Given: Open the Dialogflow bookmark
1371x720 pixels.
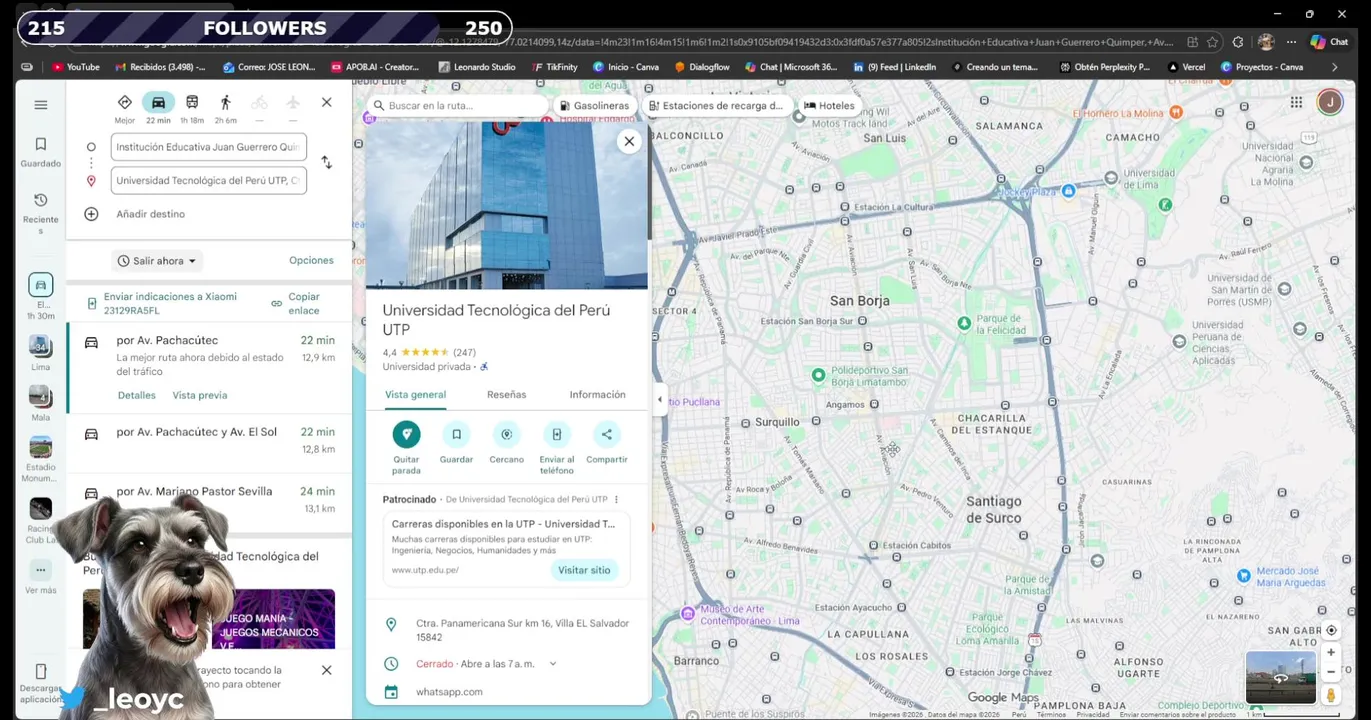Looking at the screenshot, I should tap(702, 67).
